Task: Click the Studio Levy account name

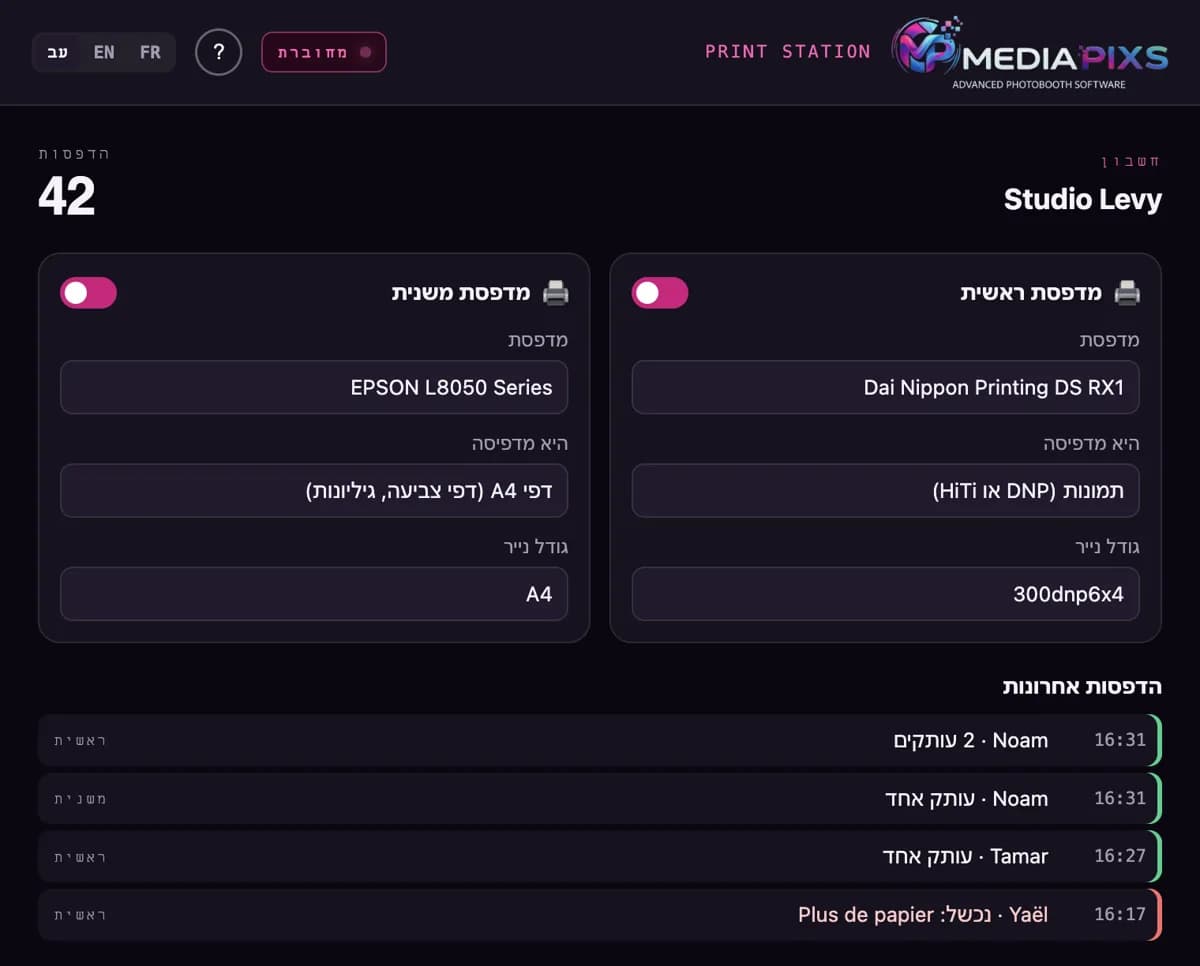Action: pyautogui.click(x=1082, y=199)
